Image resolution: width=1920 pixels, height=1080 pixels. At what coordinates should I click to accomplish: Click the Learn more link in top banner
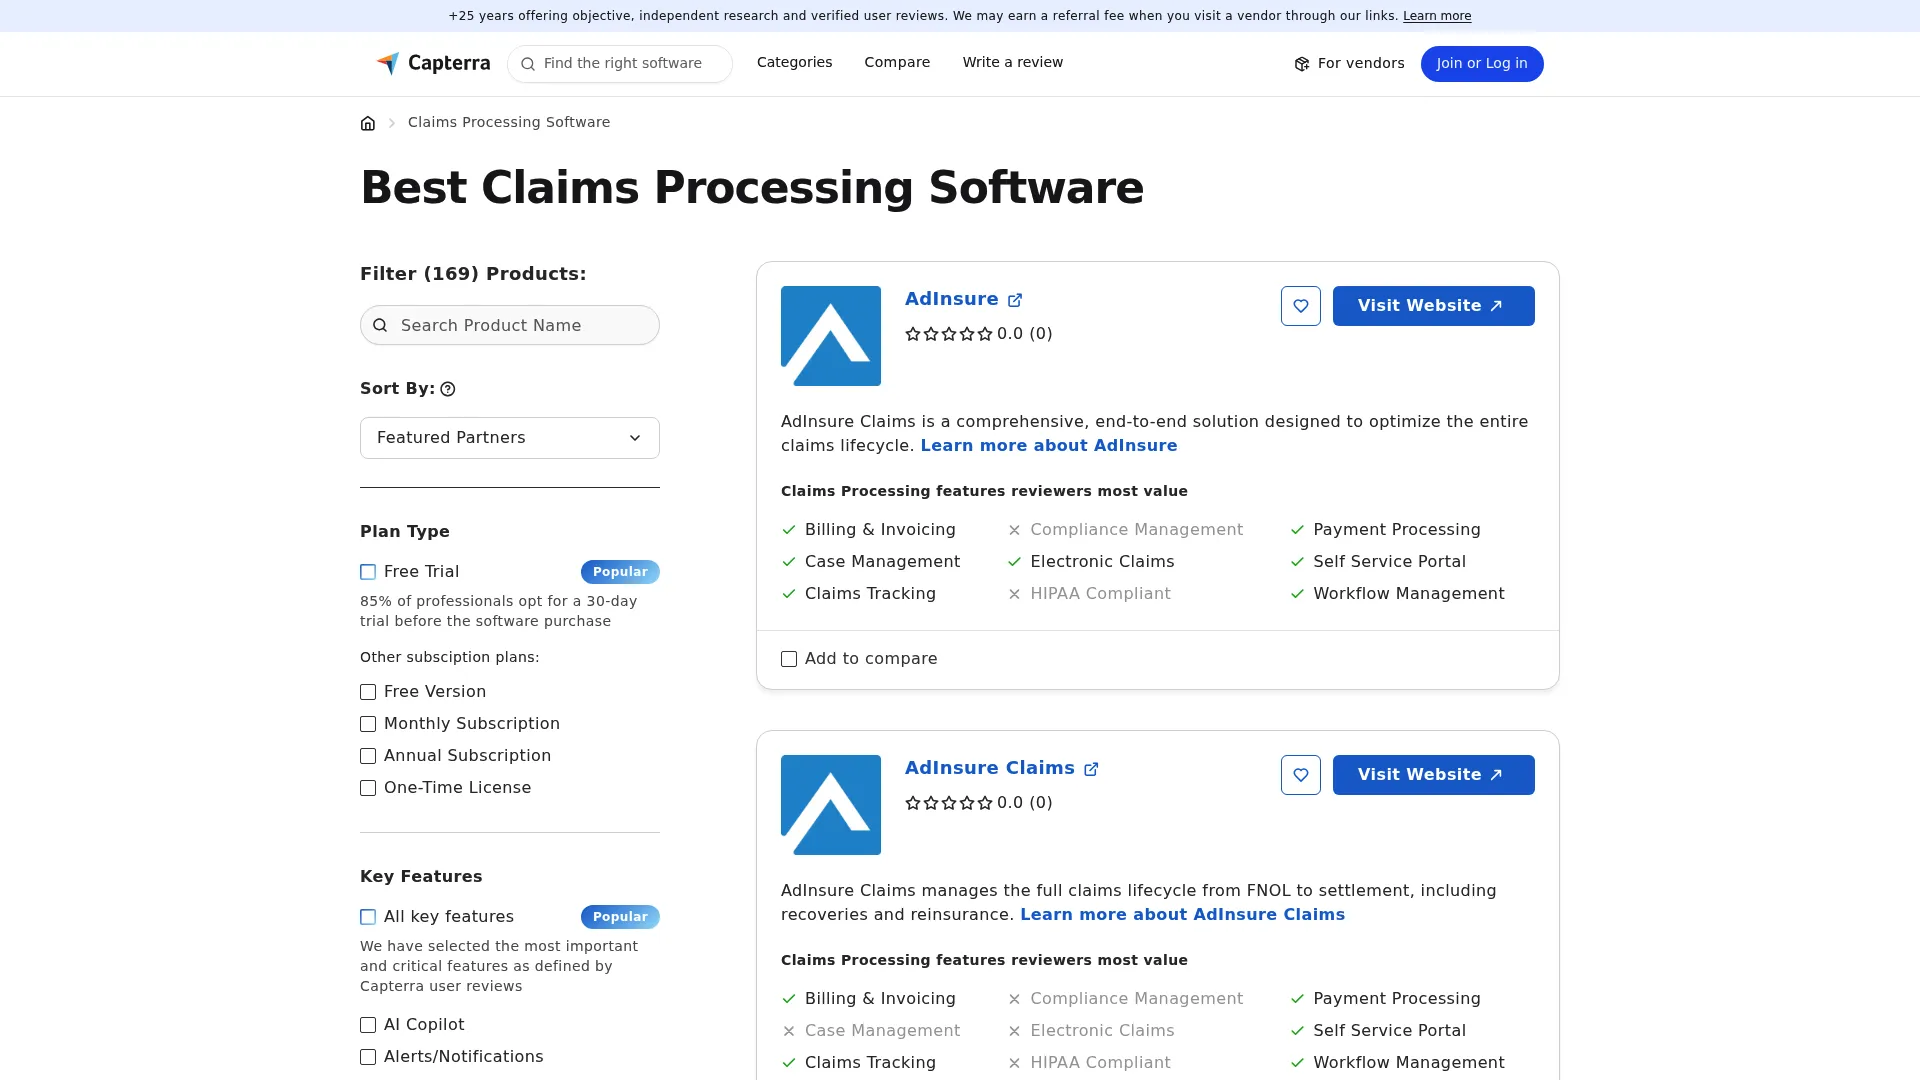[x=1436, y=16]
